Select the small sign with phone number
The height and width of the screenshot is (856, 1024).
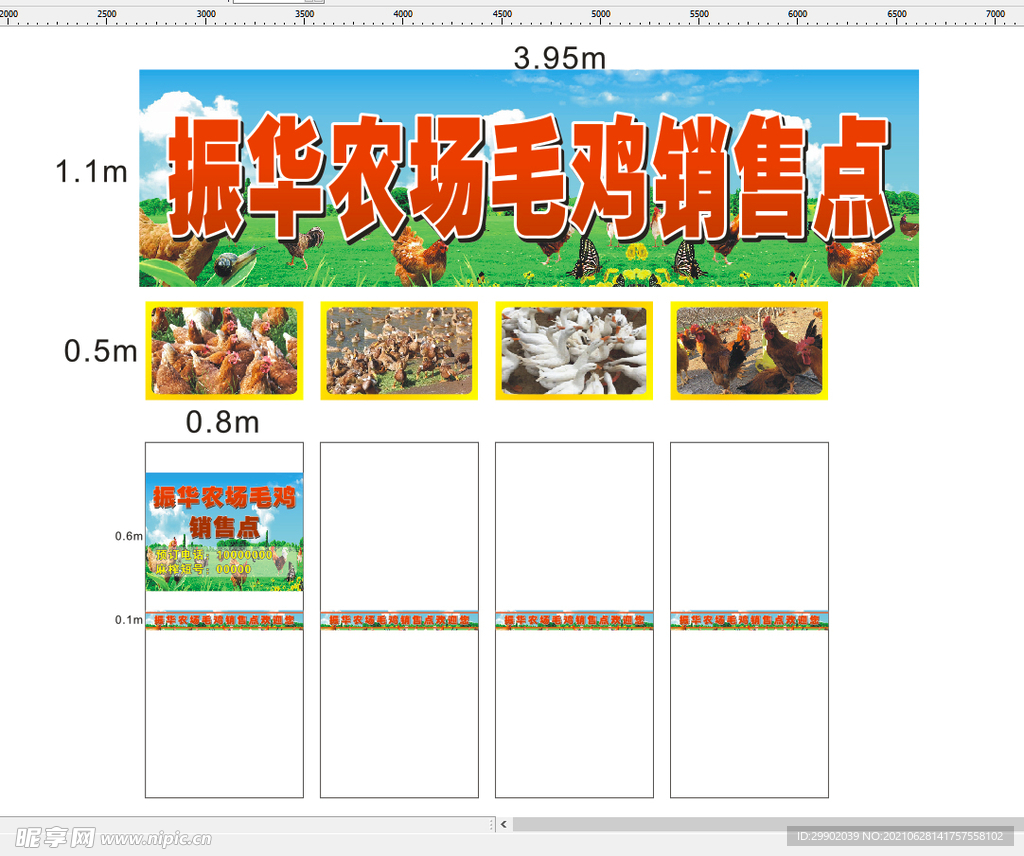224,532
